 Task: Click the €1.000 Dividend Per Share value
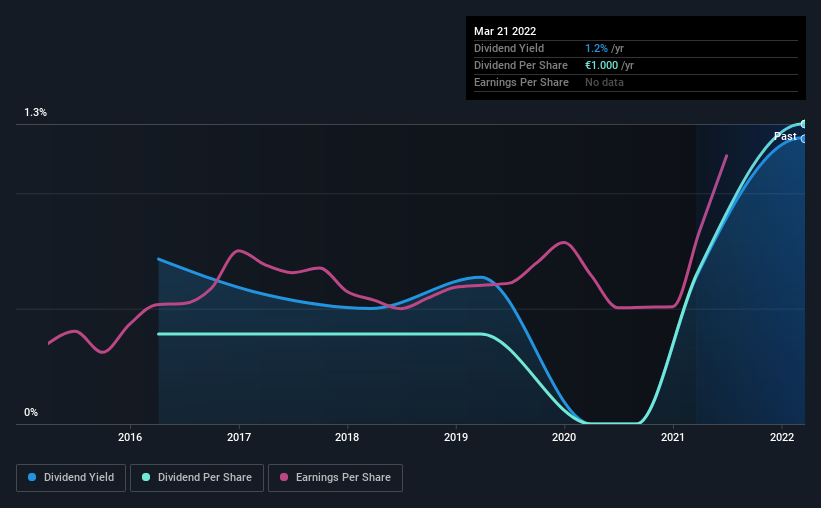pos(602,65)
